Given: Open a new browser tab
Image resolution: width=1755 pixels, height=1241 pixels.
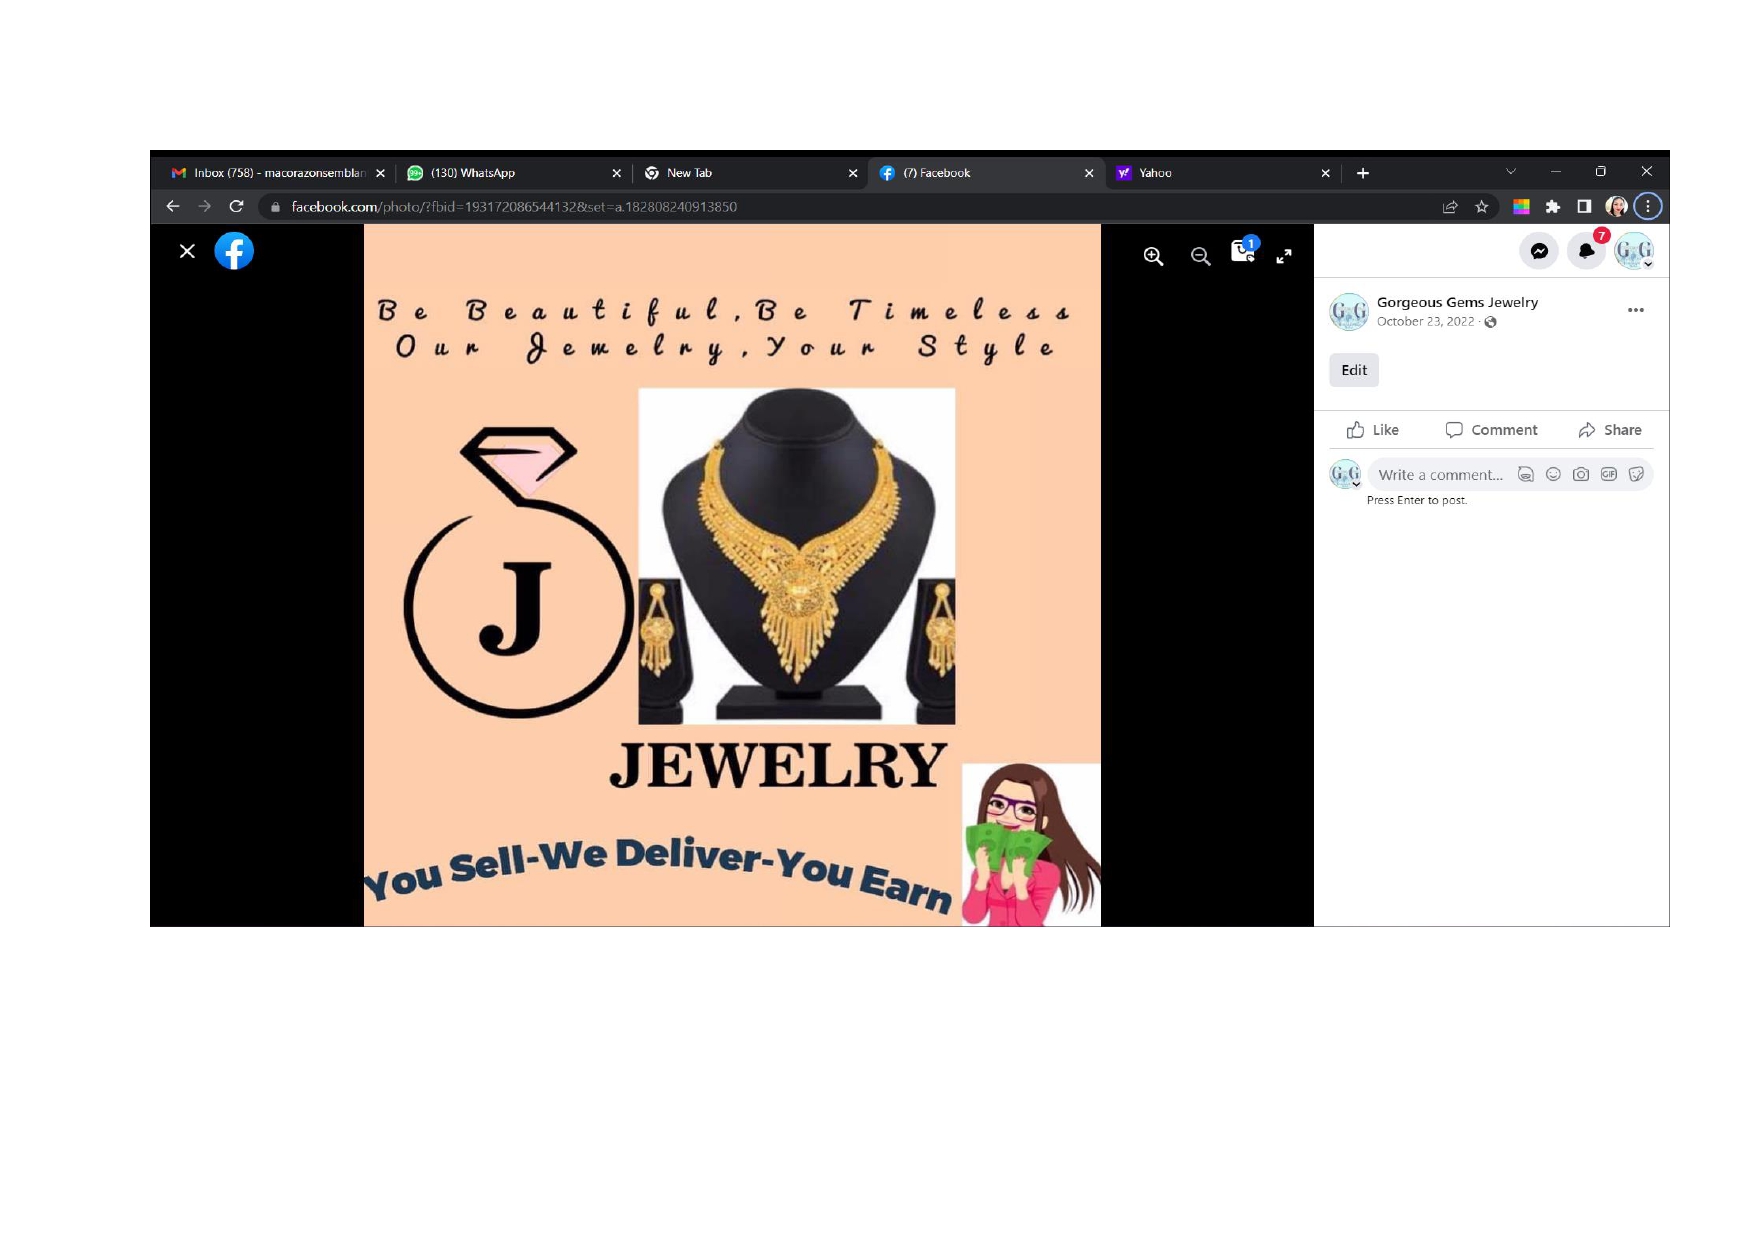Looking at the screenshot, I should click(x=1363, y=173).
